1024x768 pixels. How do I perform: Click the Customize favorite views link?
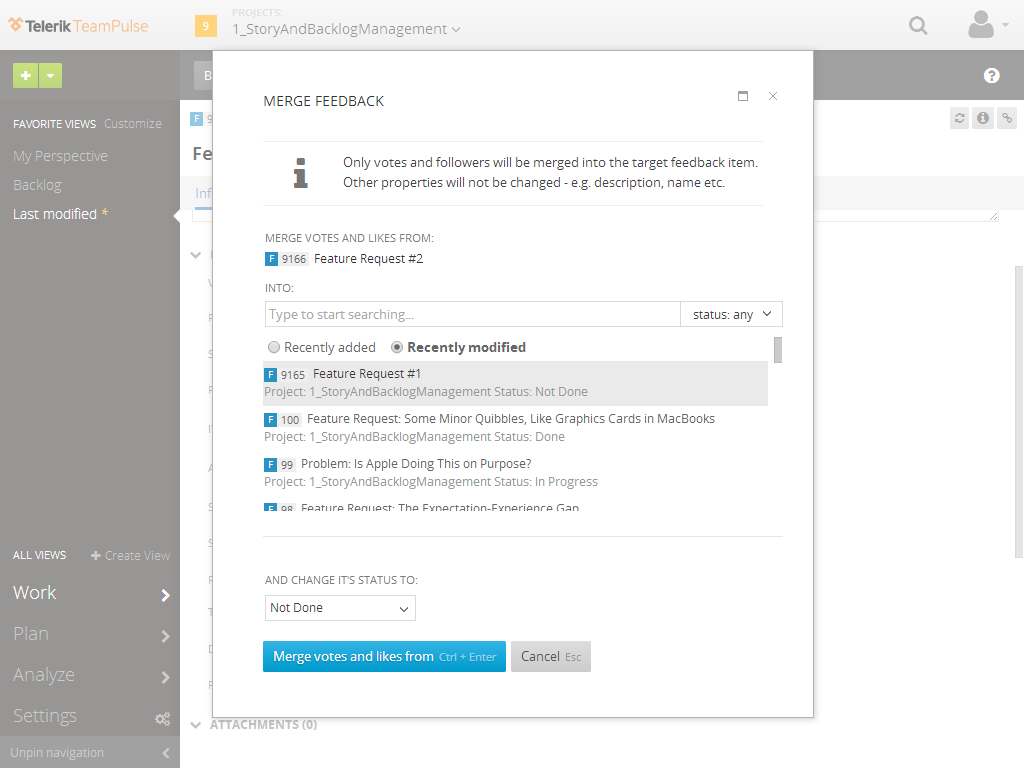[133, 123]
